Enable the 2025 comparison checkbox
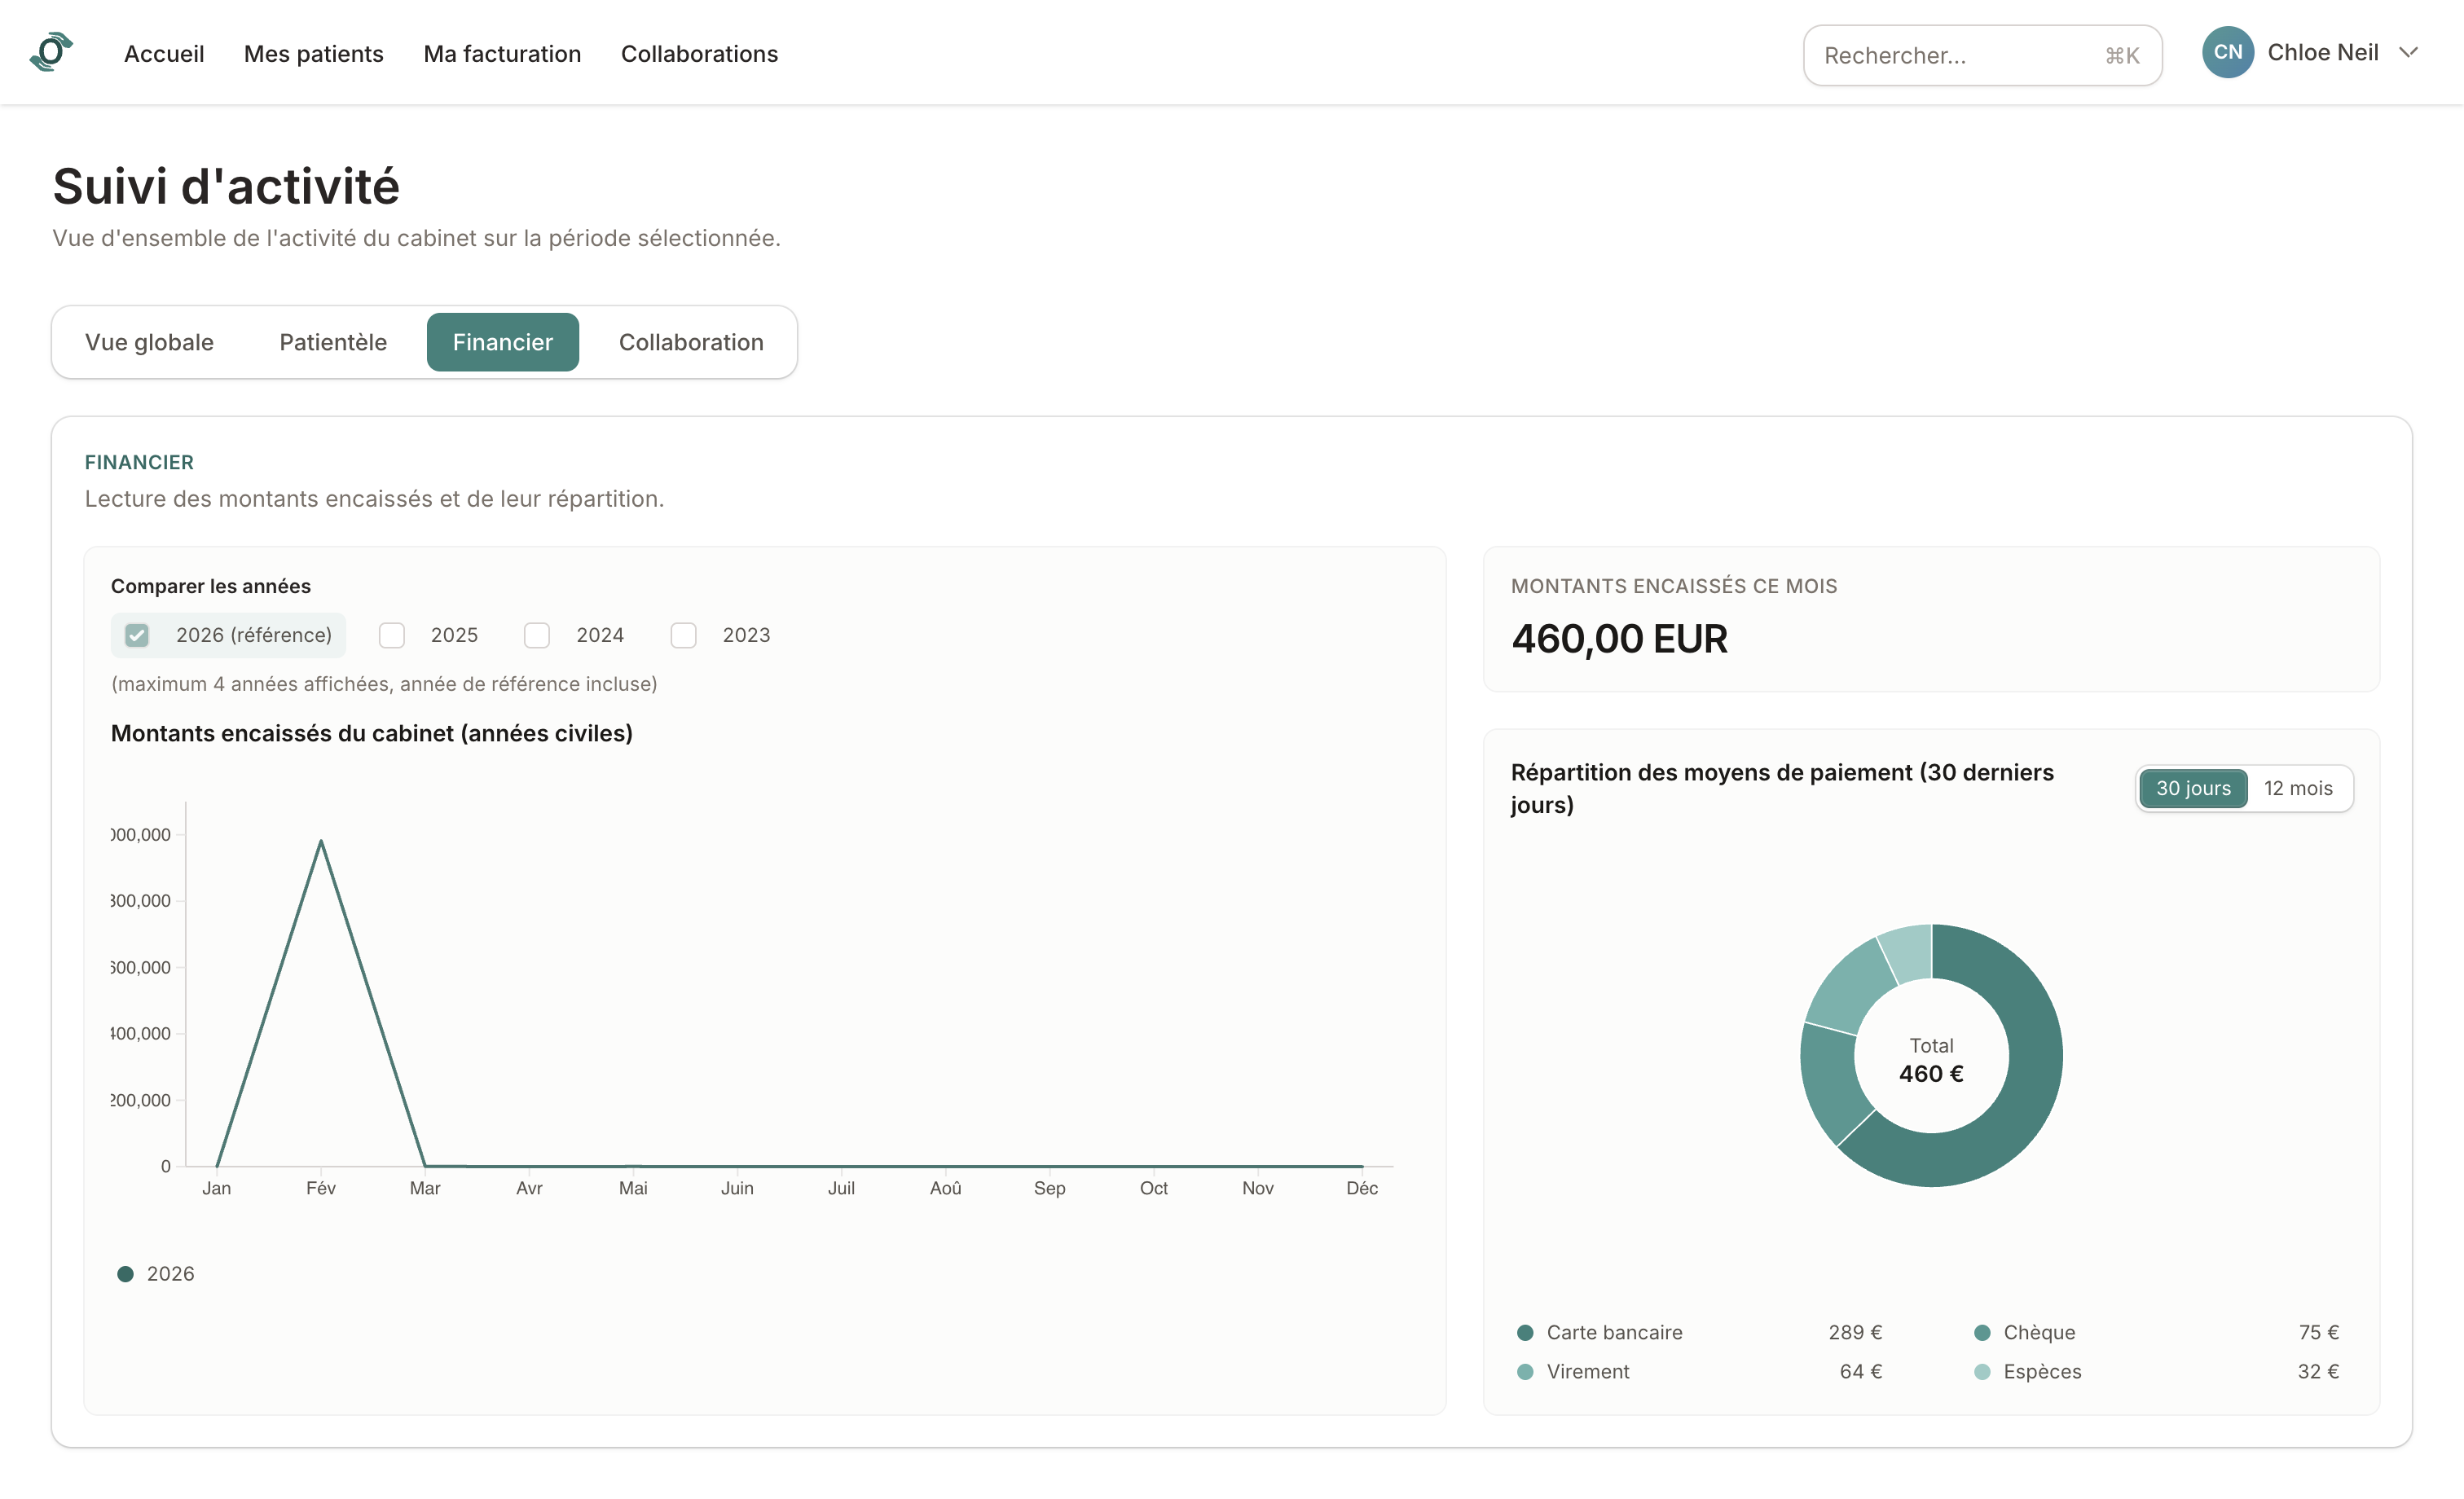Screen dimensions: 2464x1499 pyautogui.click(x=392, y=635)
